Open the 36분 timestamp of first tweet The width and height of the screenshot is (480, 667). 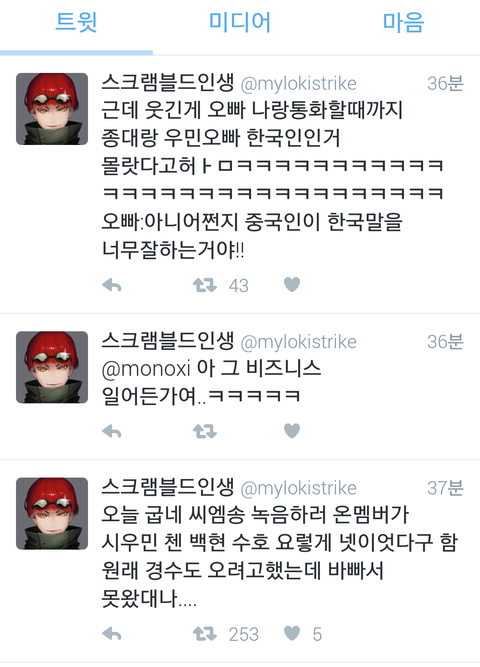point(445,83)
